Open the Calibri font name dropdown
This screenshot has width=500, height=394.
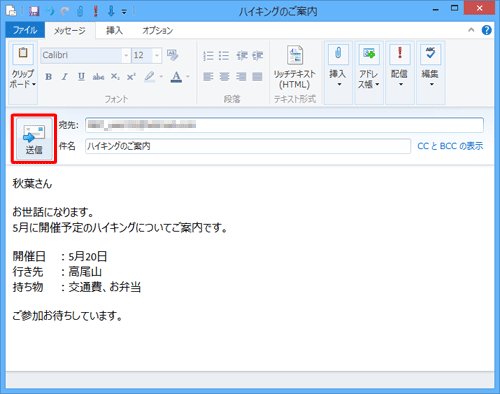pyautogui.click(x=126, y=55)
